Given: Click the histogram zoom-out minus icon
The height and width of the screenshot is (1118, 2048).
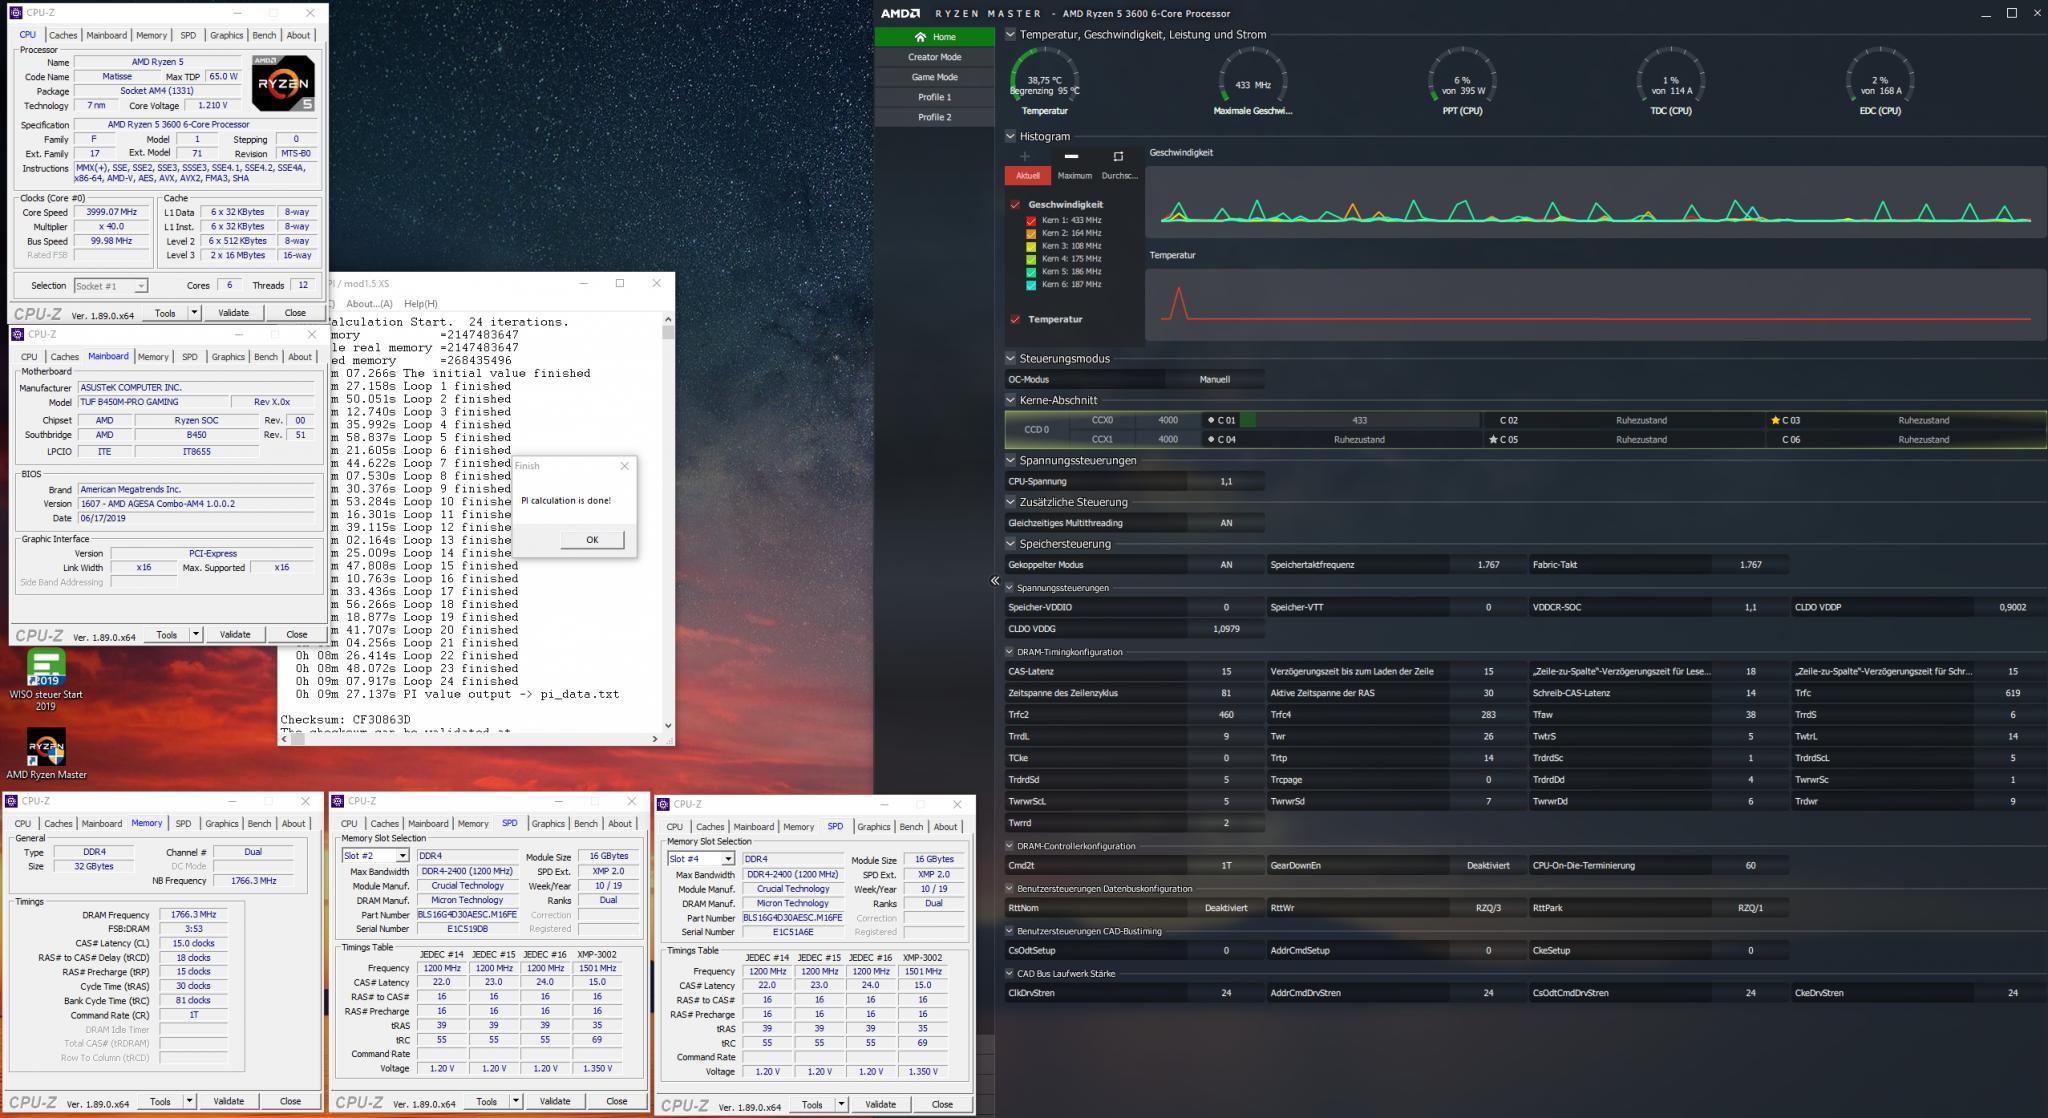Looking at the screenshot, I should [1071, 157].
